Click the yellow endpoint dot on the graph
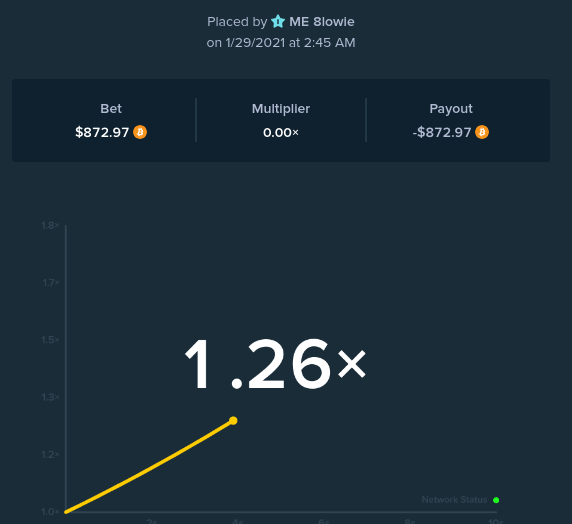The height and width of the screenshot is (524, 572). [233, 421]
